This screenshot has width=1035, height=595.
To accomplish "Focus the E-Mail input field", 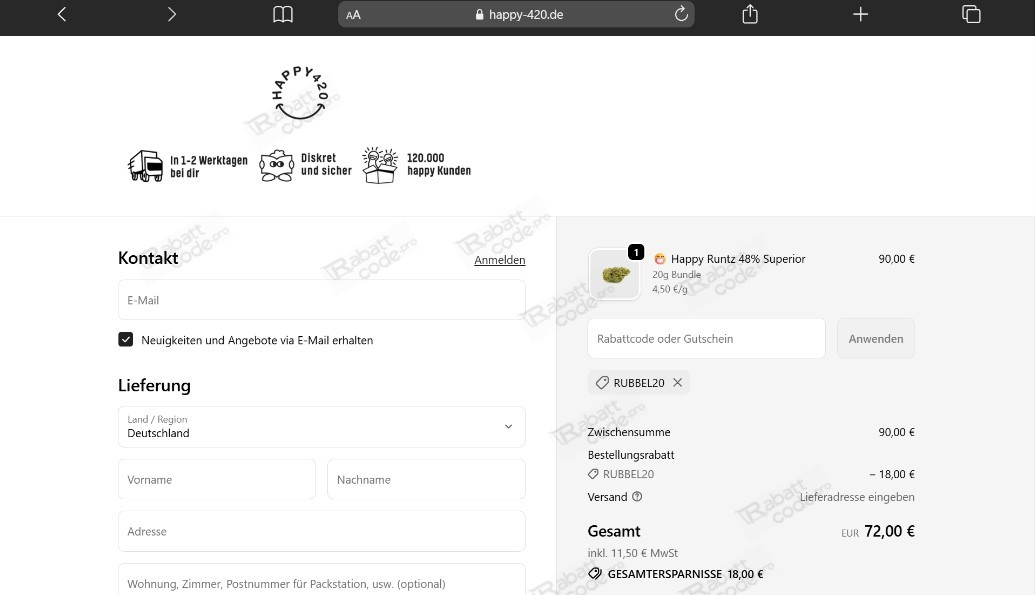I will tap(321, 300).
